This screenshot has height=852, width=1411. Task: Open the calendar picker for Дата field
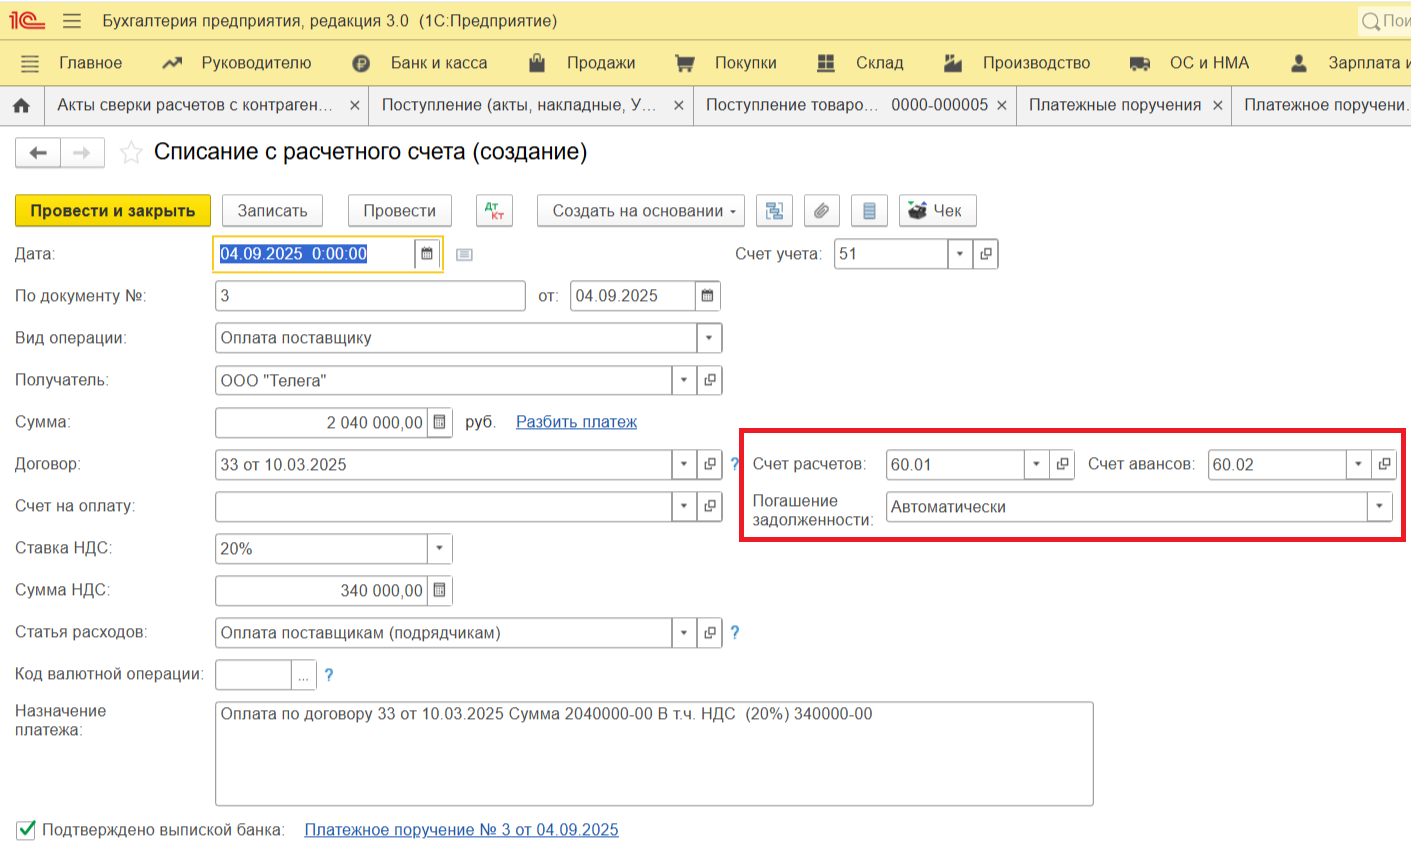pos(427,254)
